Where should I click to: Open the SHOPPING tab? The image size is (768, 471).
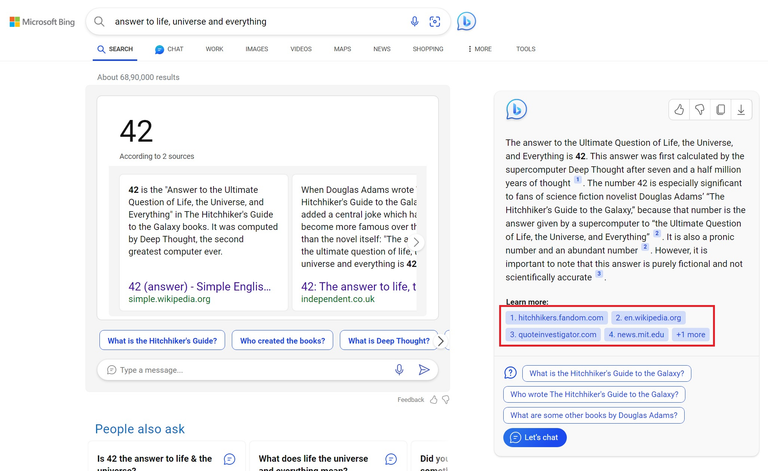428,49
